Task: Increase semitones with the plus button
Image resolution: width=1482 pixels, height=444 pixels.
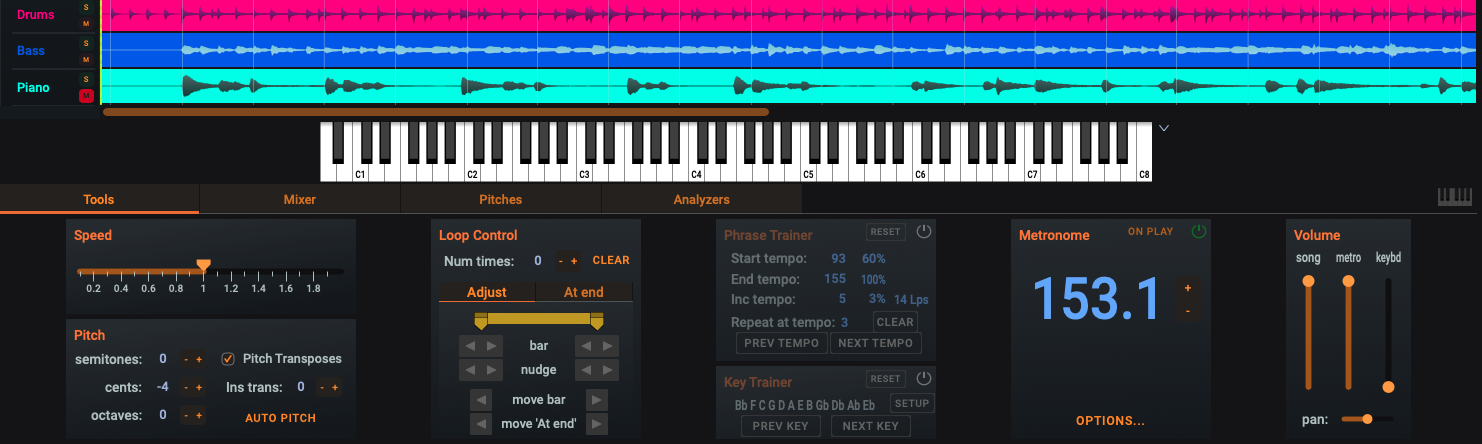Action: [199, 360]
